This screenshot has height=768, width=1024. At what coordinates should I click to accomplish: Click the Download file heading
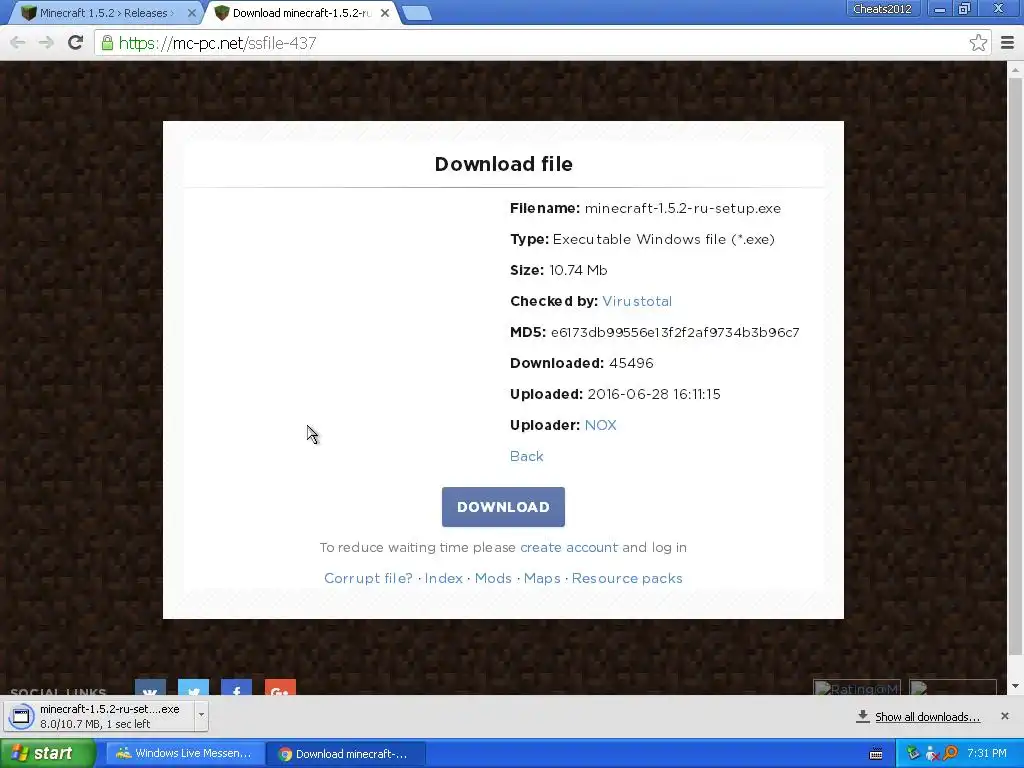click(x=504, y=164)
